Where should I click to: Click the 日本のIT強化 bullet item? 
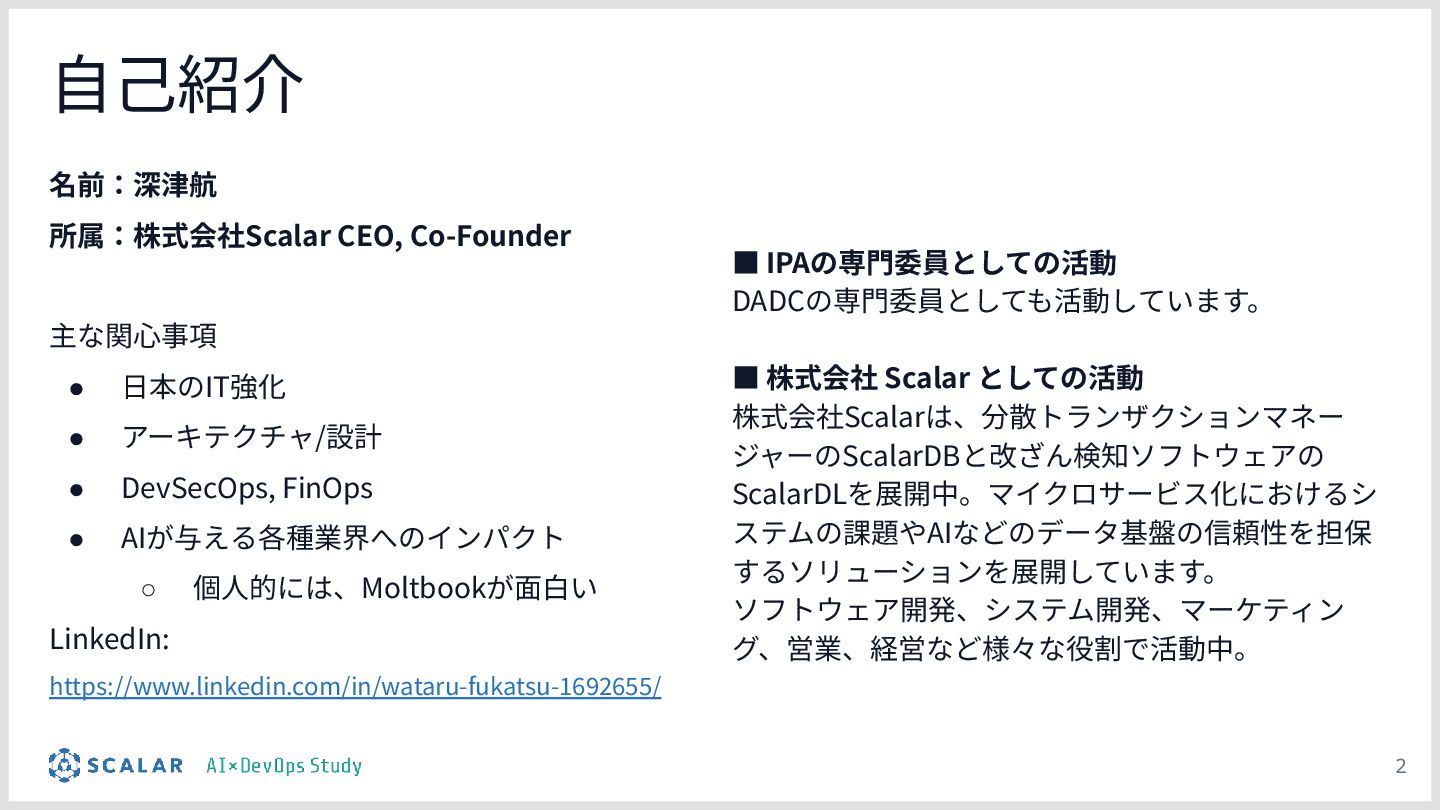click(204, 386)
